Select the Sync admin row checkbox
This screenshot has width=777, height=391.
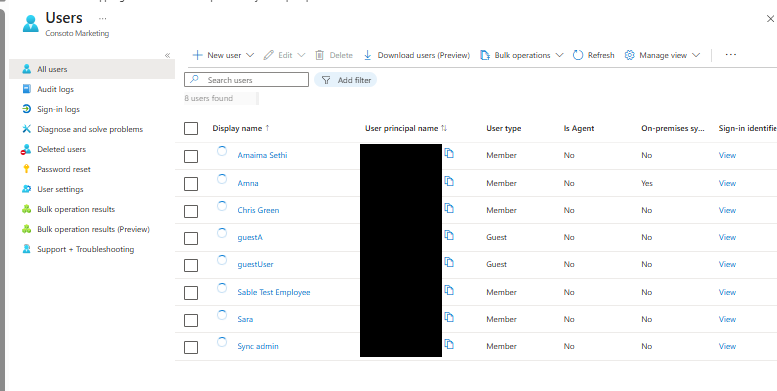click(x=191, y=347)
